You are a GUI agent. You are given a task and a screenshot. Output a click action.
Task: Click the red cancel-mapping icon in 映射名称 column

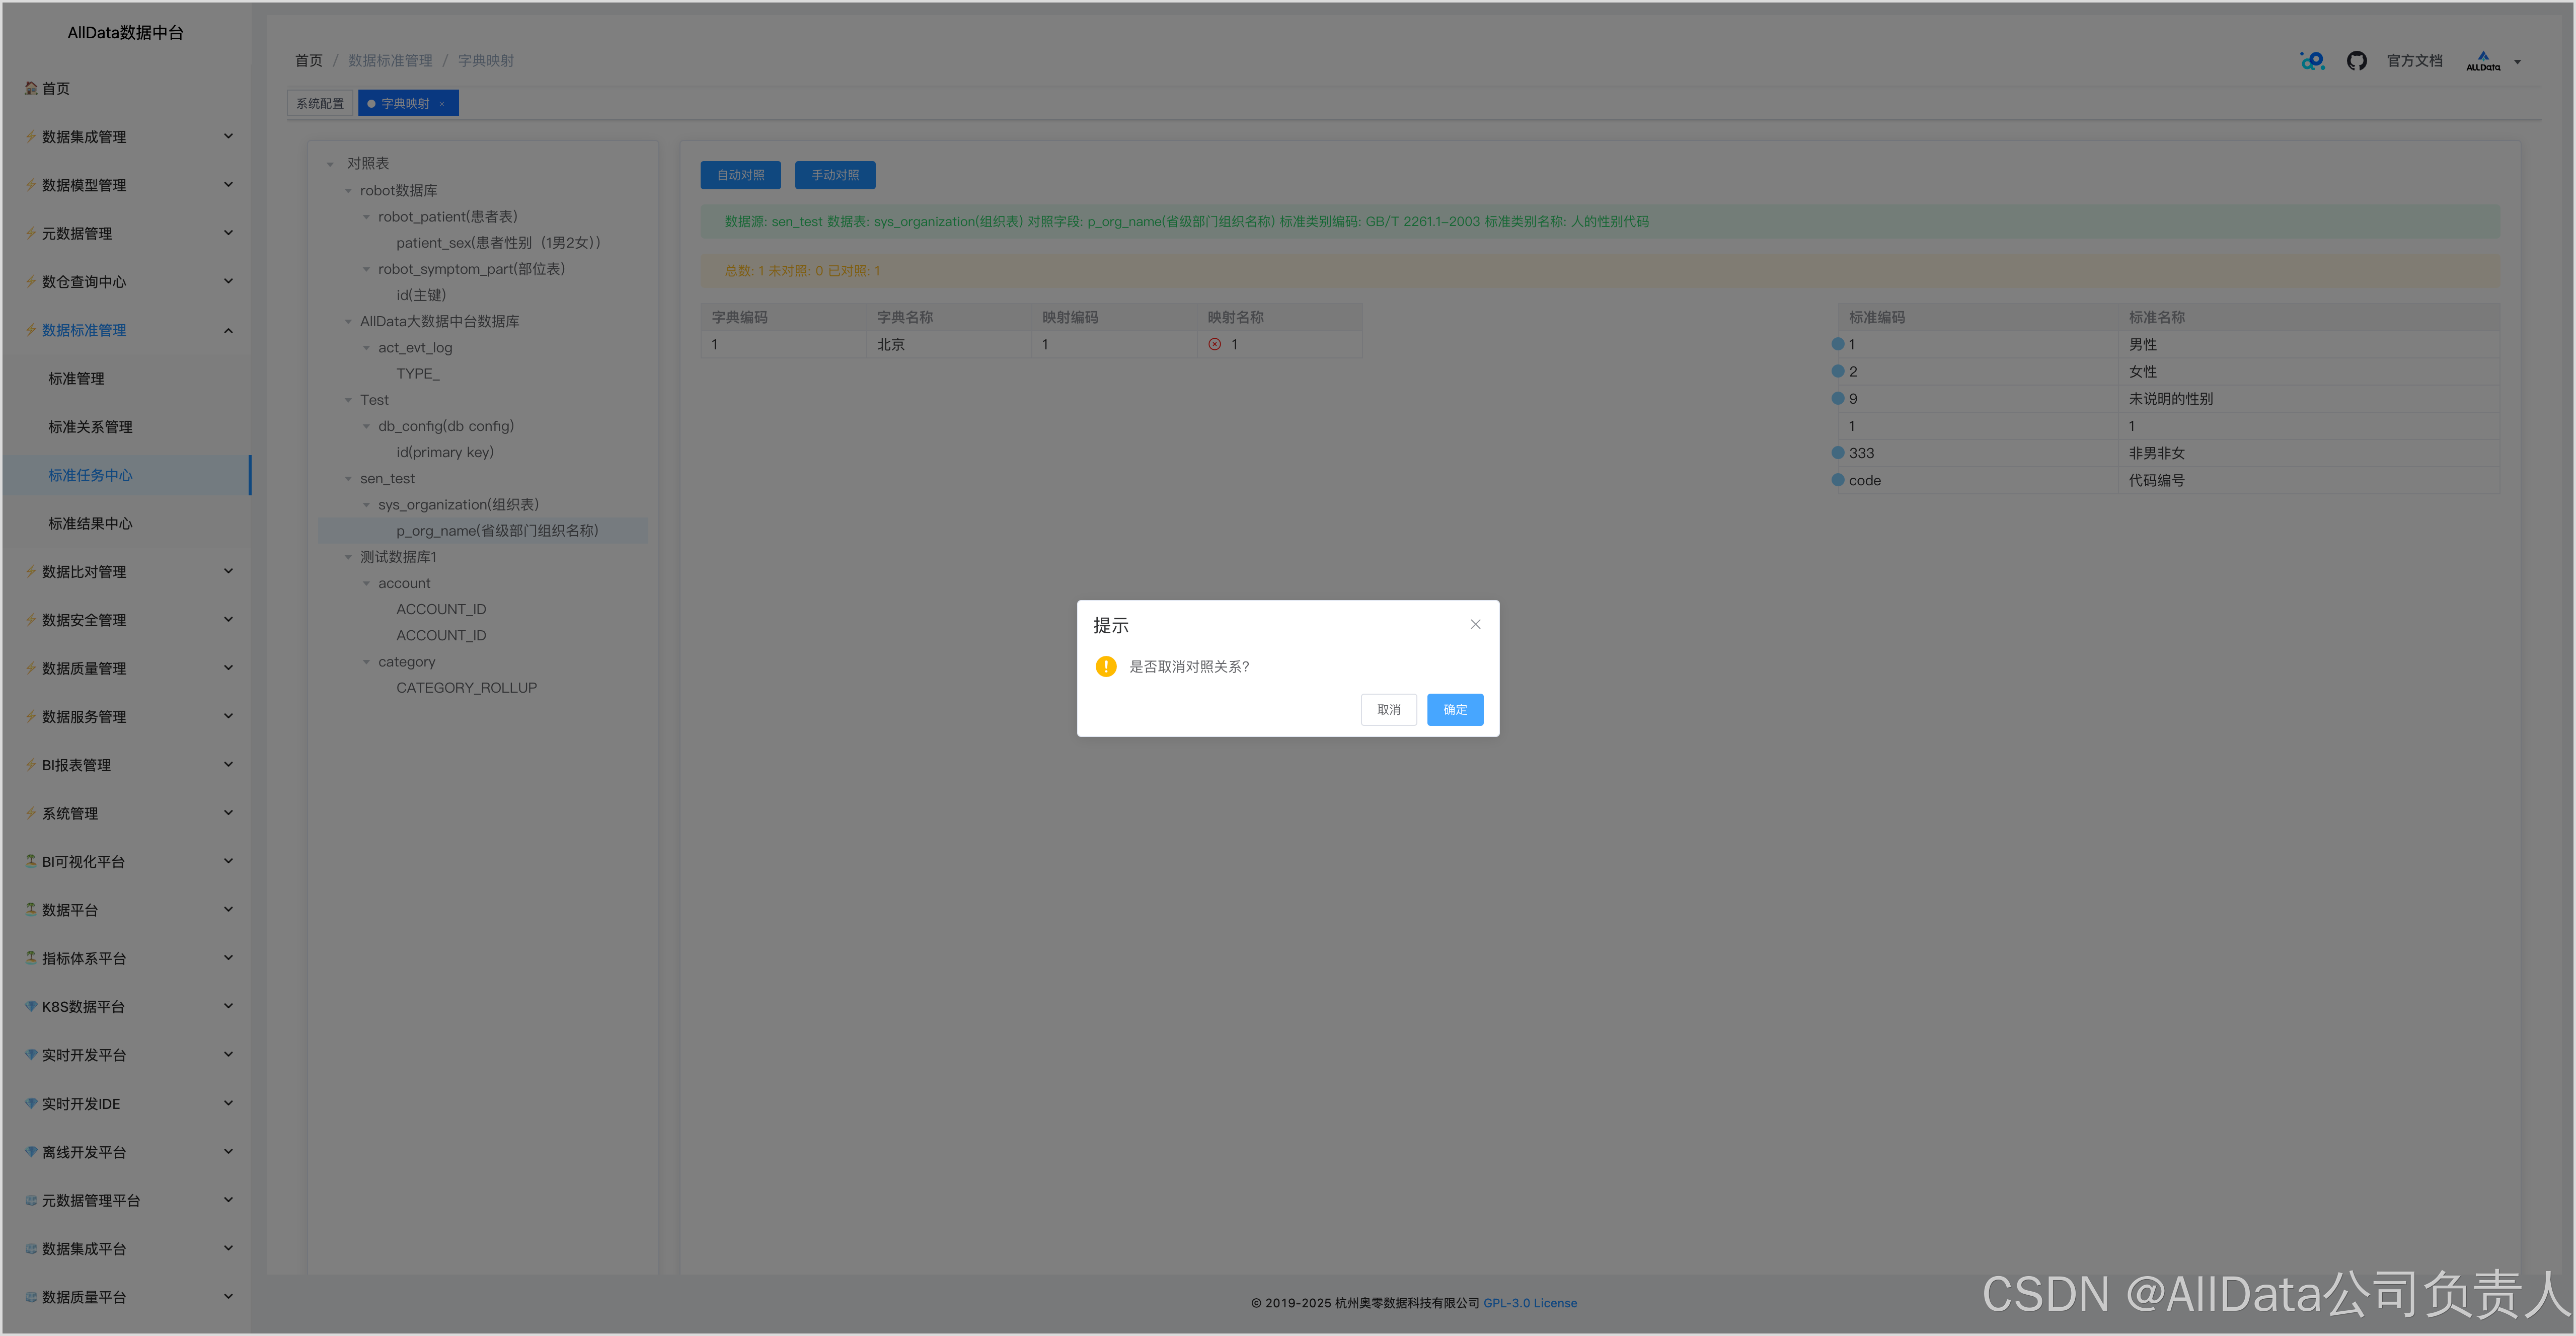(x=1214, y=344)
